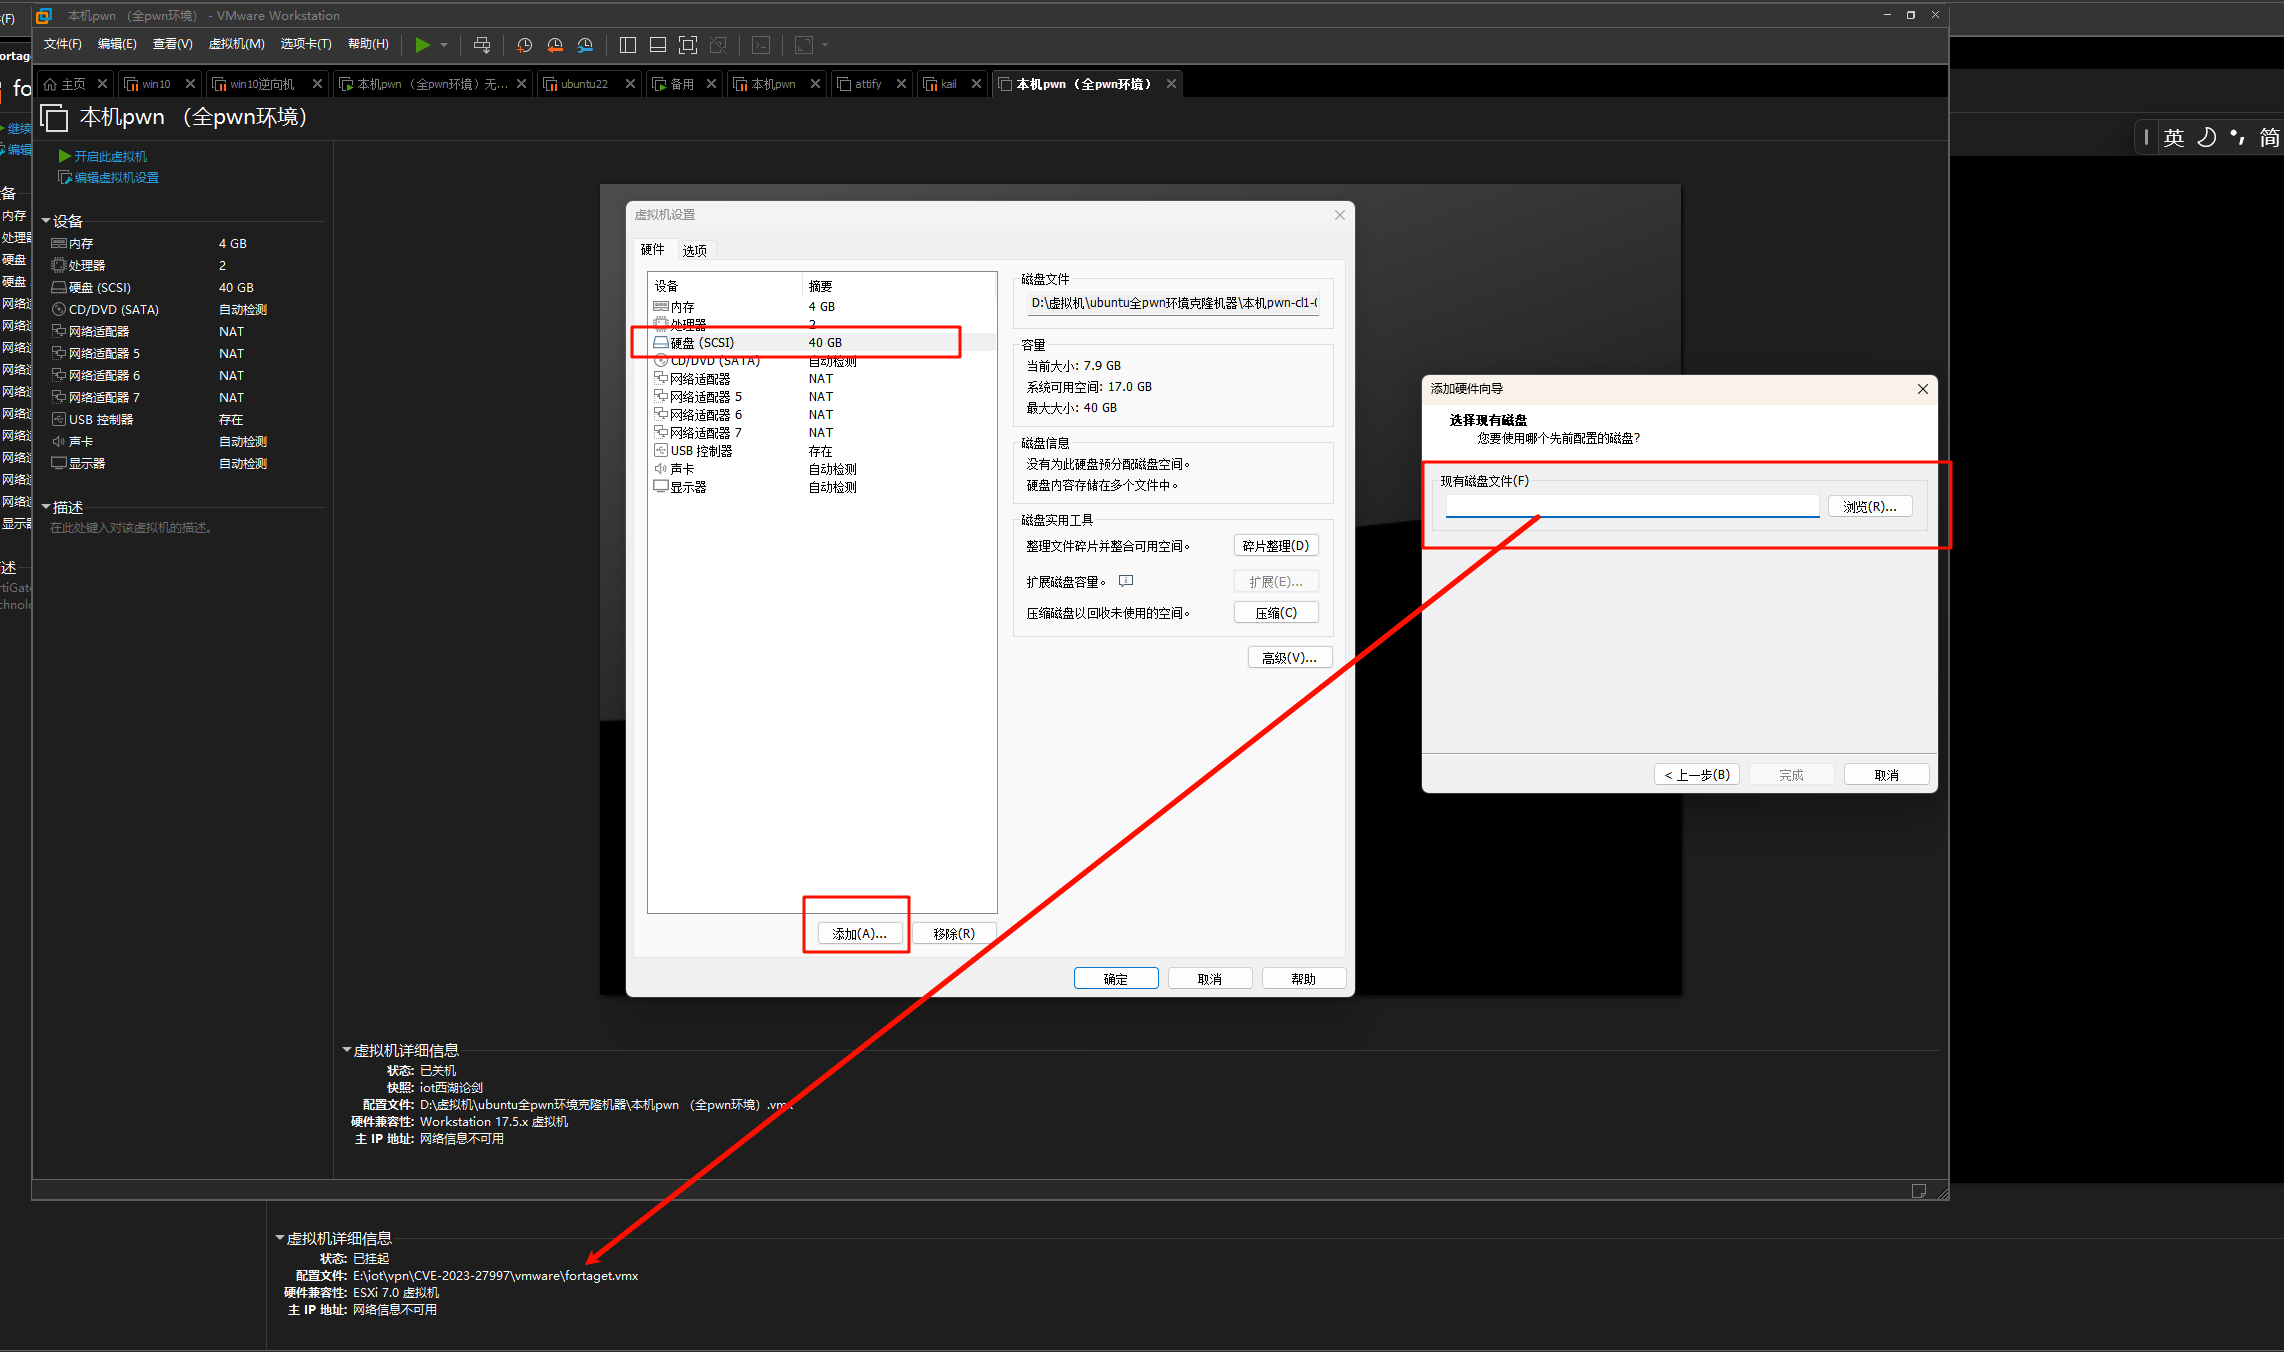Switch to 选项 tab in settings dialog
This screenshot has width=2284, height=1352.
694,250
